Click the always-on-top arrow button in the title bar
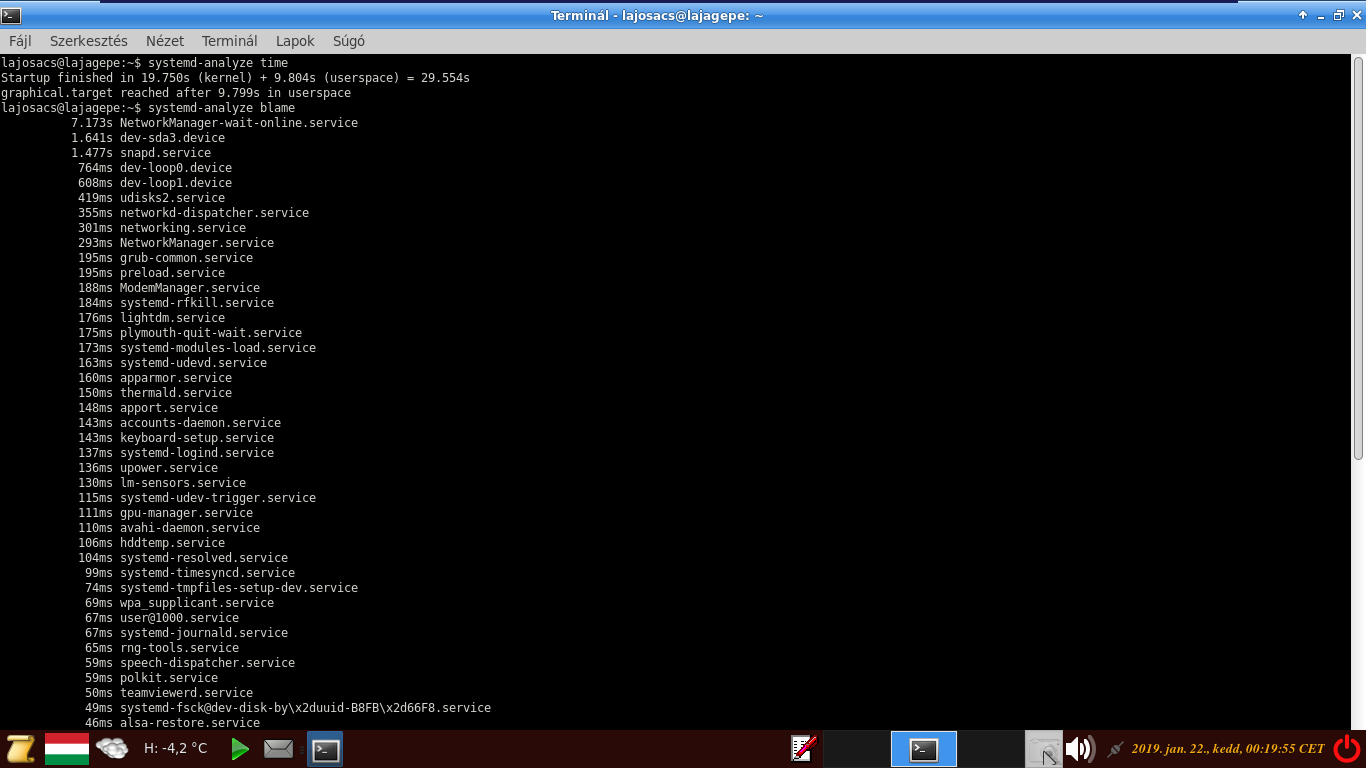The height and width of the screenshot is (768, 1366). (1303, 15)
